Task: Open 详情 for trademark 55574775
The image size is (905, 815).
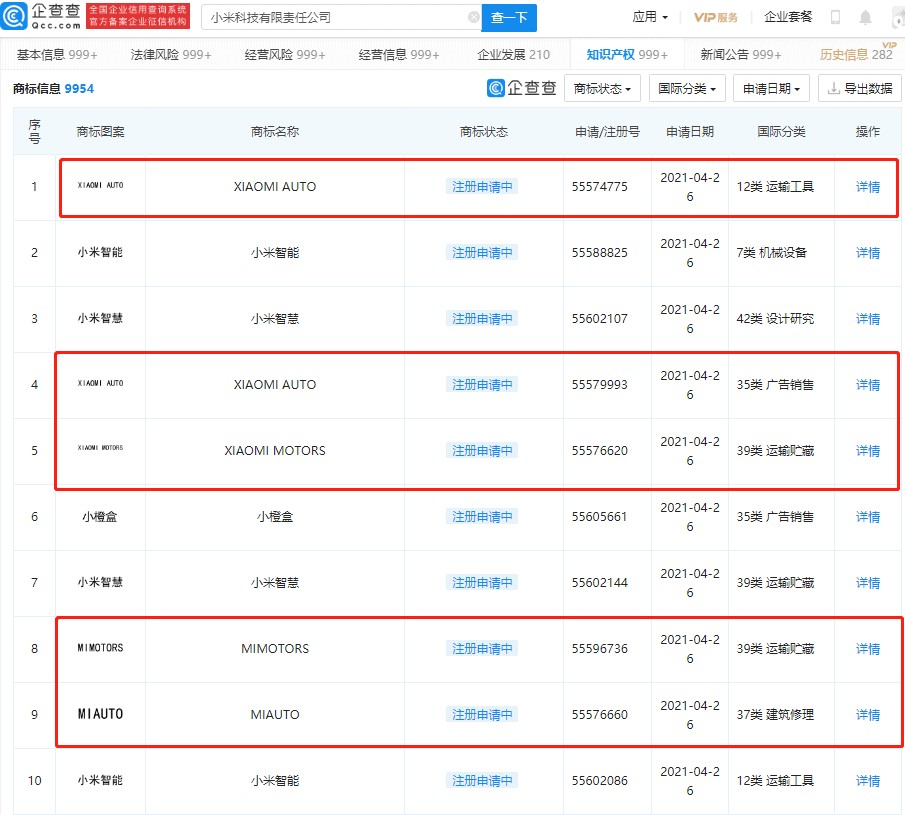Action: 867,187
